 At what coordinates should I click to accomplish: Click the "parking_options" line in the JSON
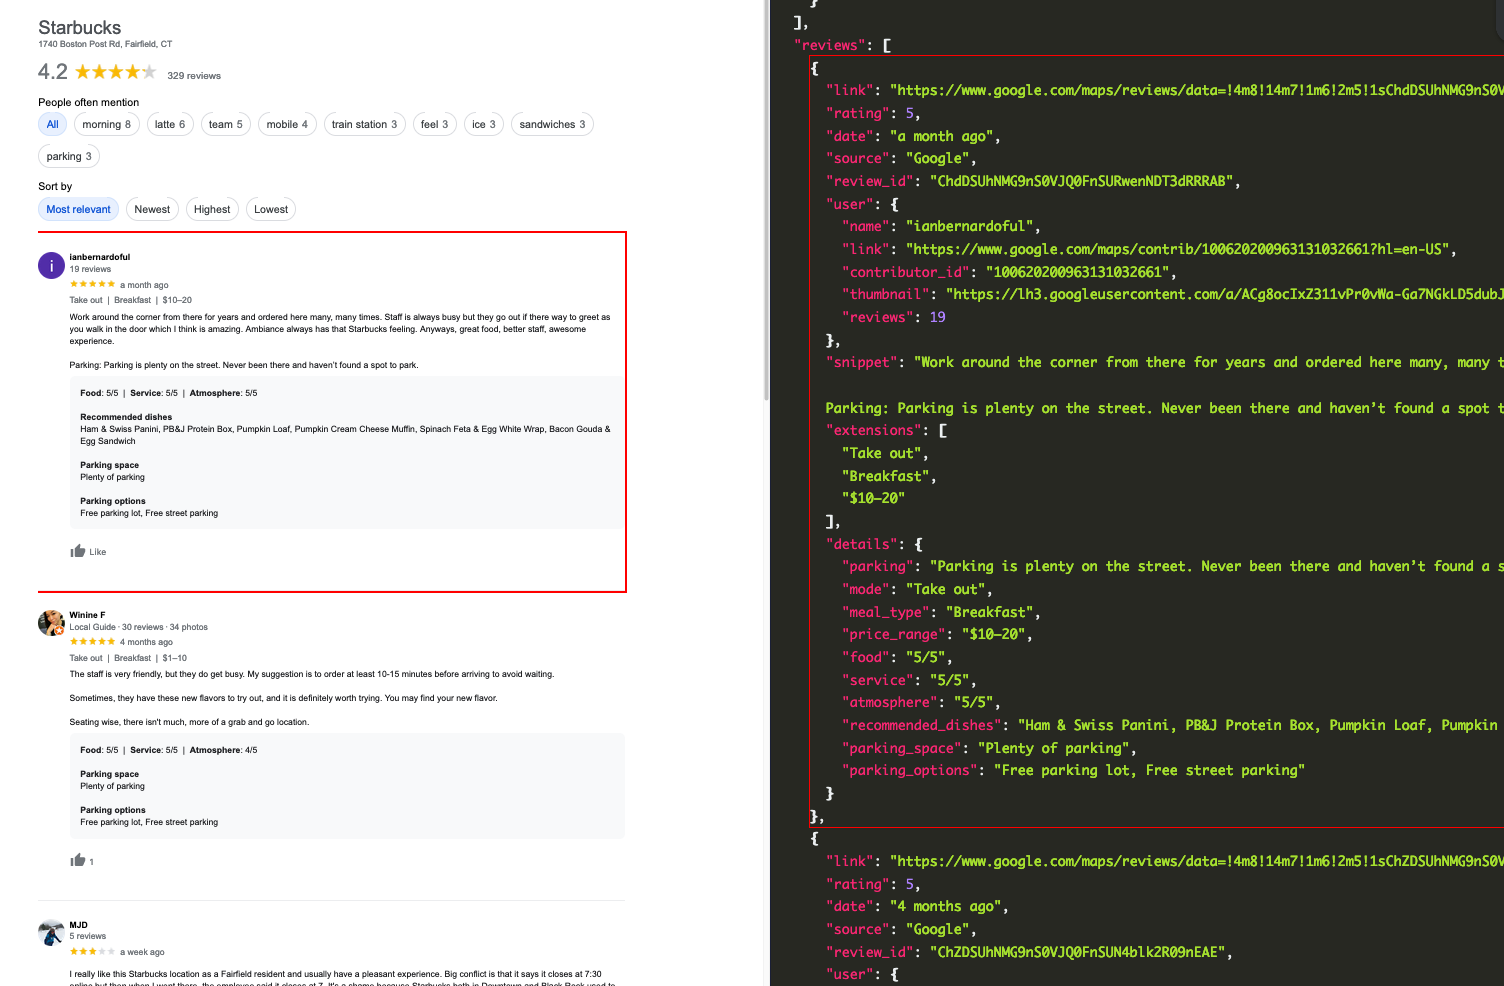pyautogui.click(x=1073, y=770)
